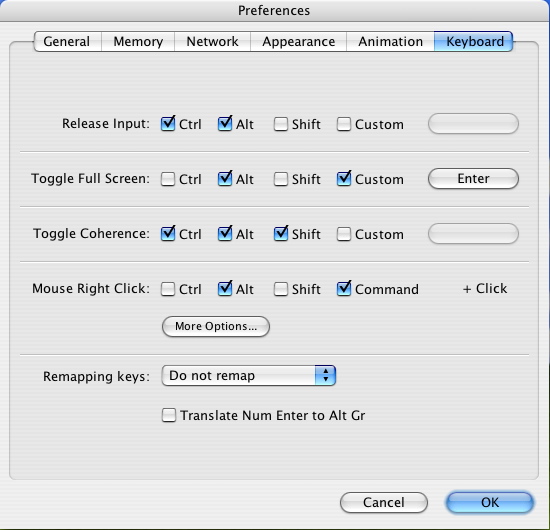Open the Memory tab

pyautogui.click(x=138, y=41)
